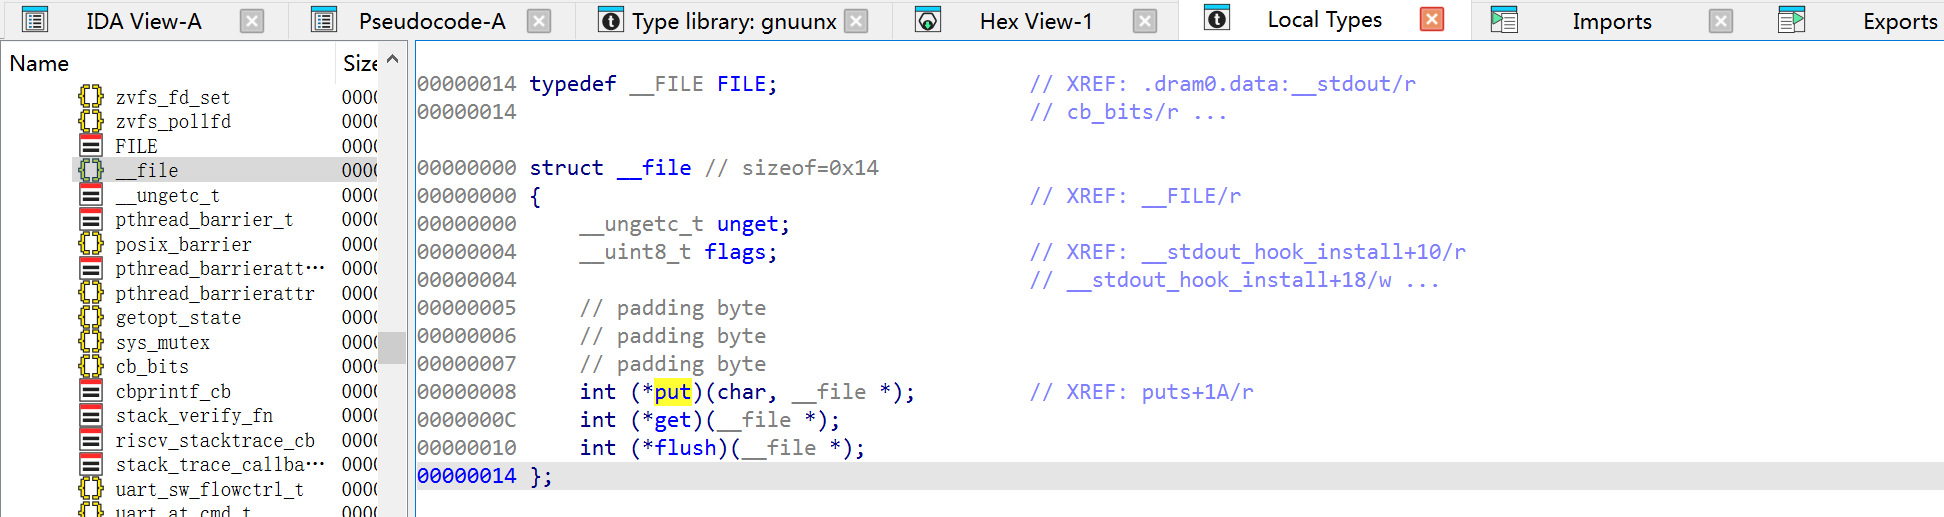Click the struct icon beside zvfs_fd_set
Image resolution: width=1944 pixels, height=517 pixels.
pyautogui.click(x=91, y=97)
